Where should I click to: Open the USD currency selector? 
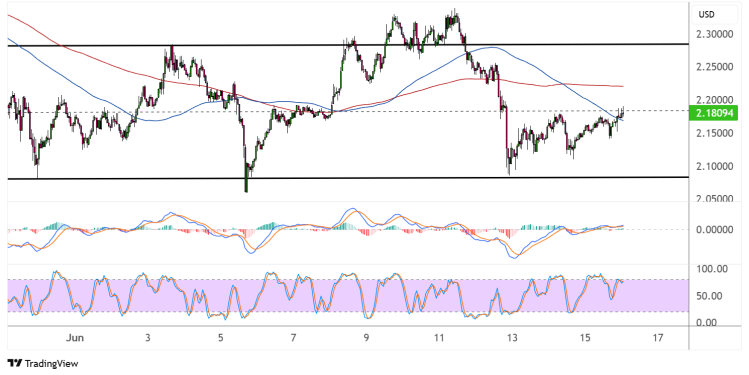[x=715, y=15]
